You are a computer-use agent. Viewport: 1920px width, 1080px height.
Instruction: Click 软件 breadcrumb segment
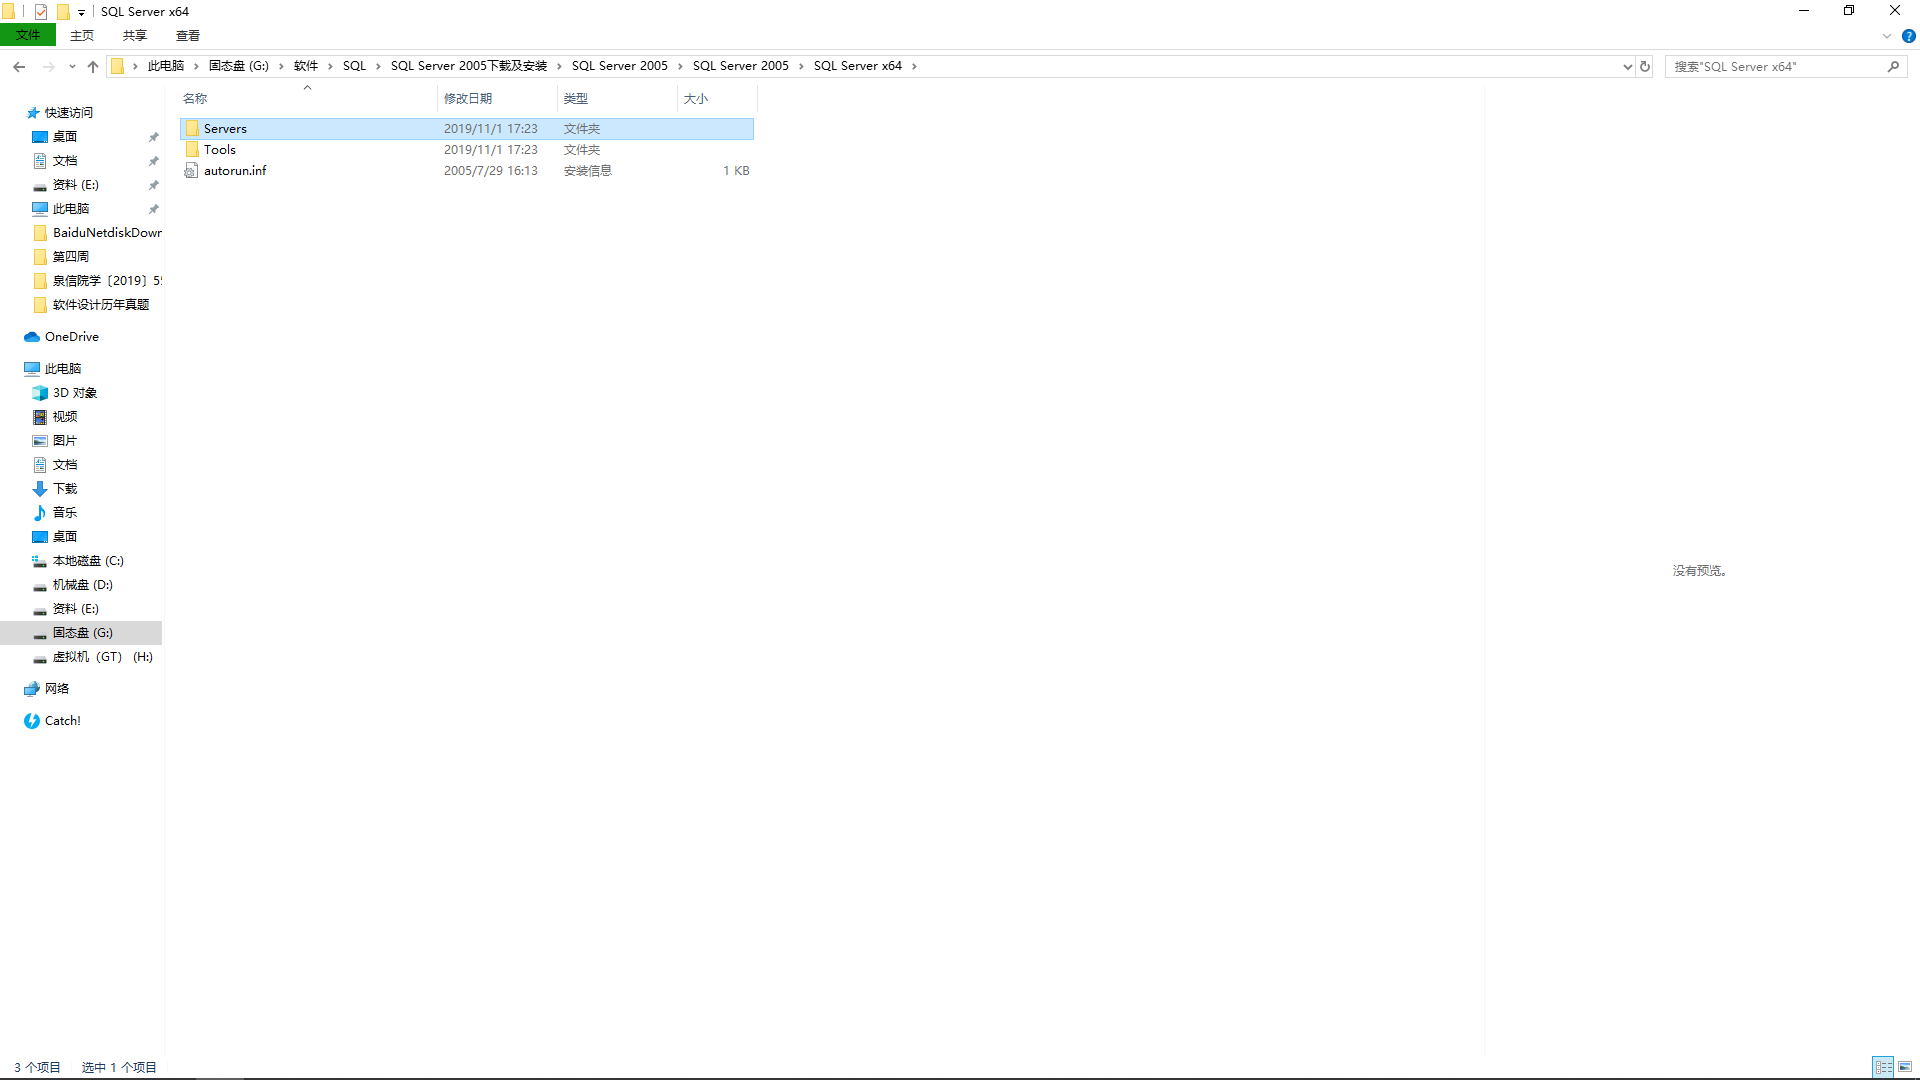point(306,66)
